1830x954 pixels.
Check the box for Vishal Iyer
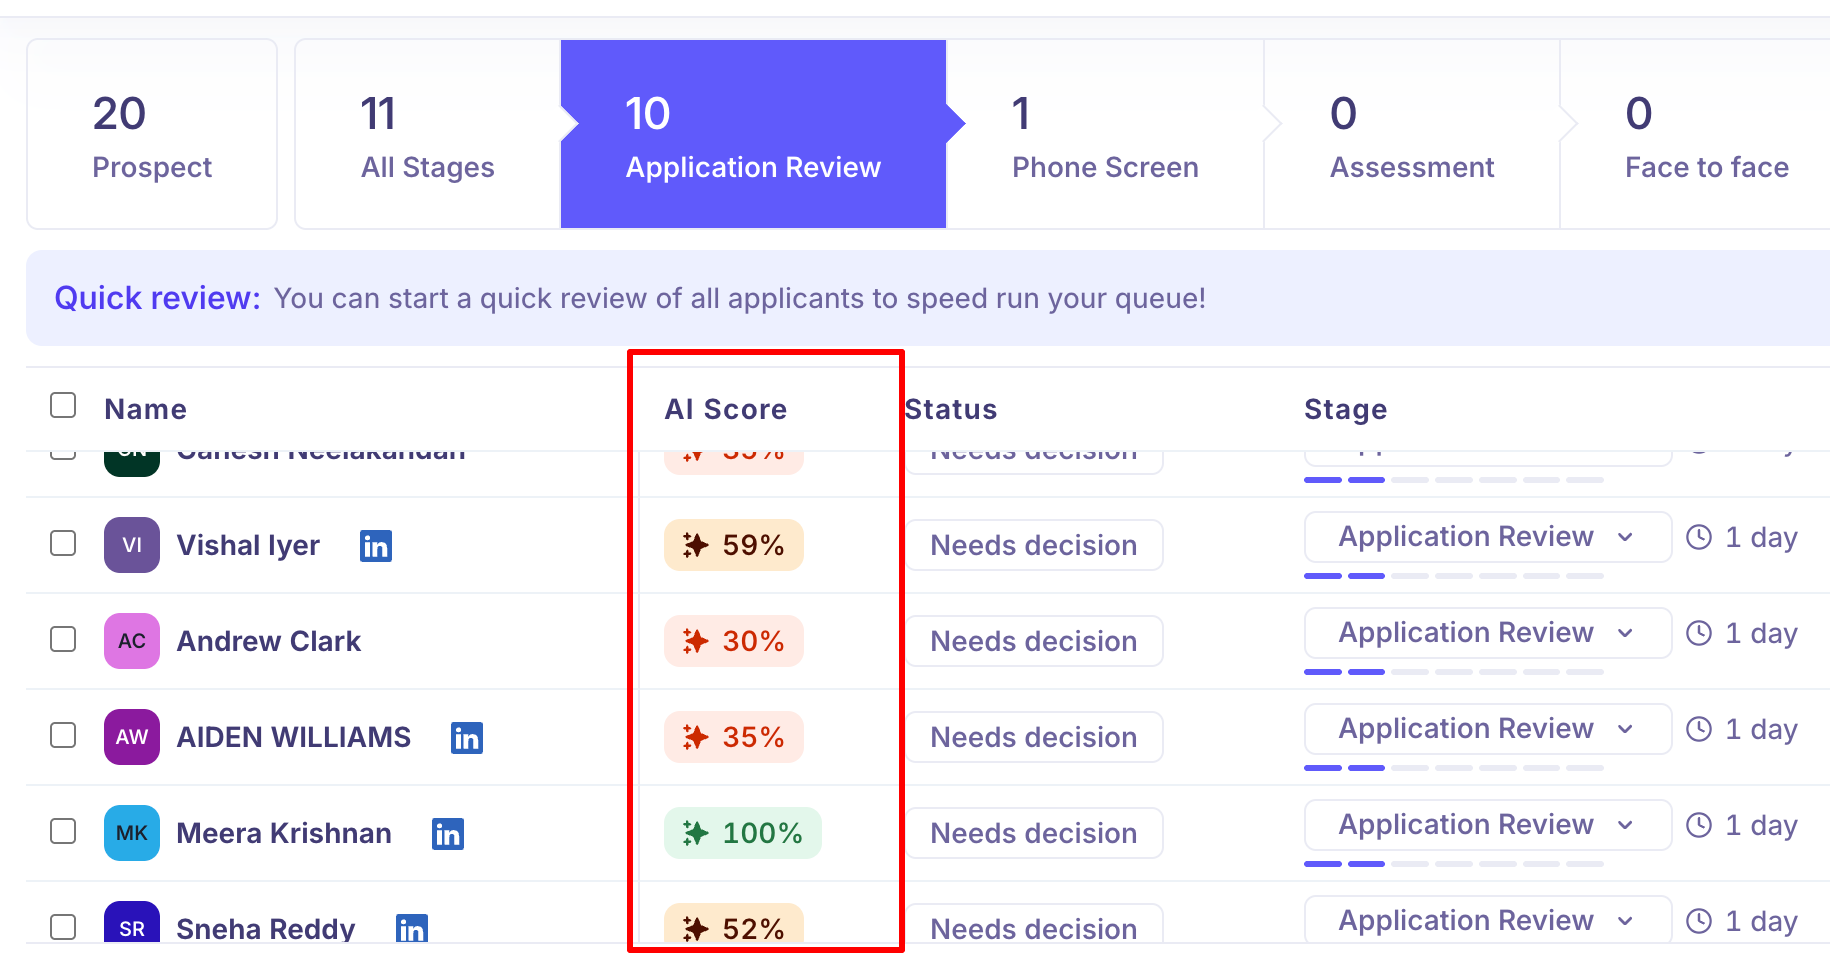click(63, 543)
